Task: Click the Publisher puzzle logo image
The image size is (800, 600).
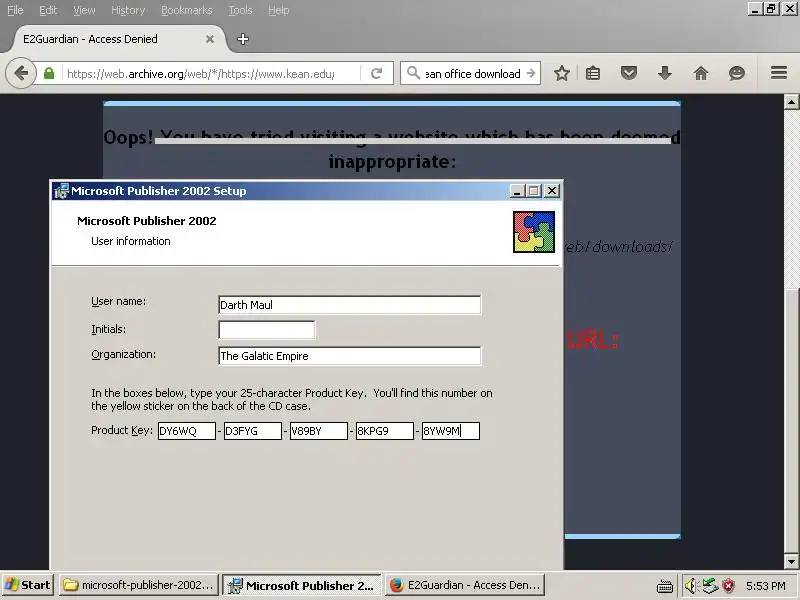Action: 534,232
